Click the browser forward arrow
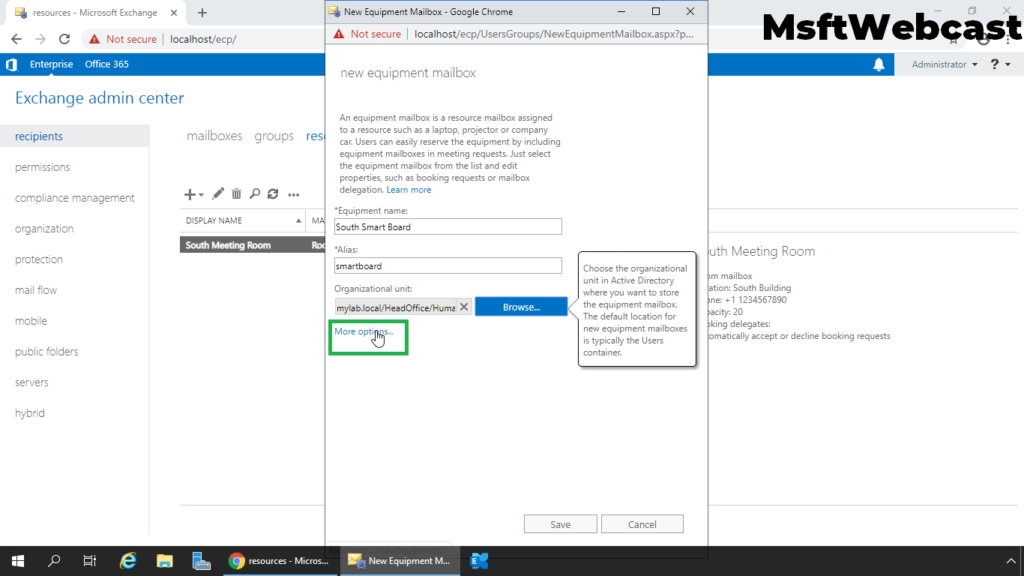The height and width of the screenshot is (576, 1024). [40, 39]
